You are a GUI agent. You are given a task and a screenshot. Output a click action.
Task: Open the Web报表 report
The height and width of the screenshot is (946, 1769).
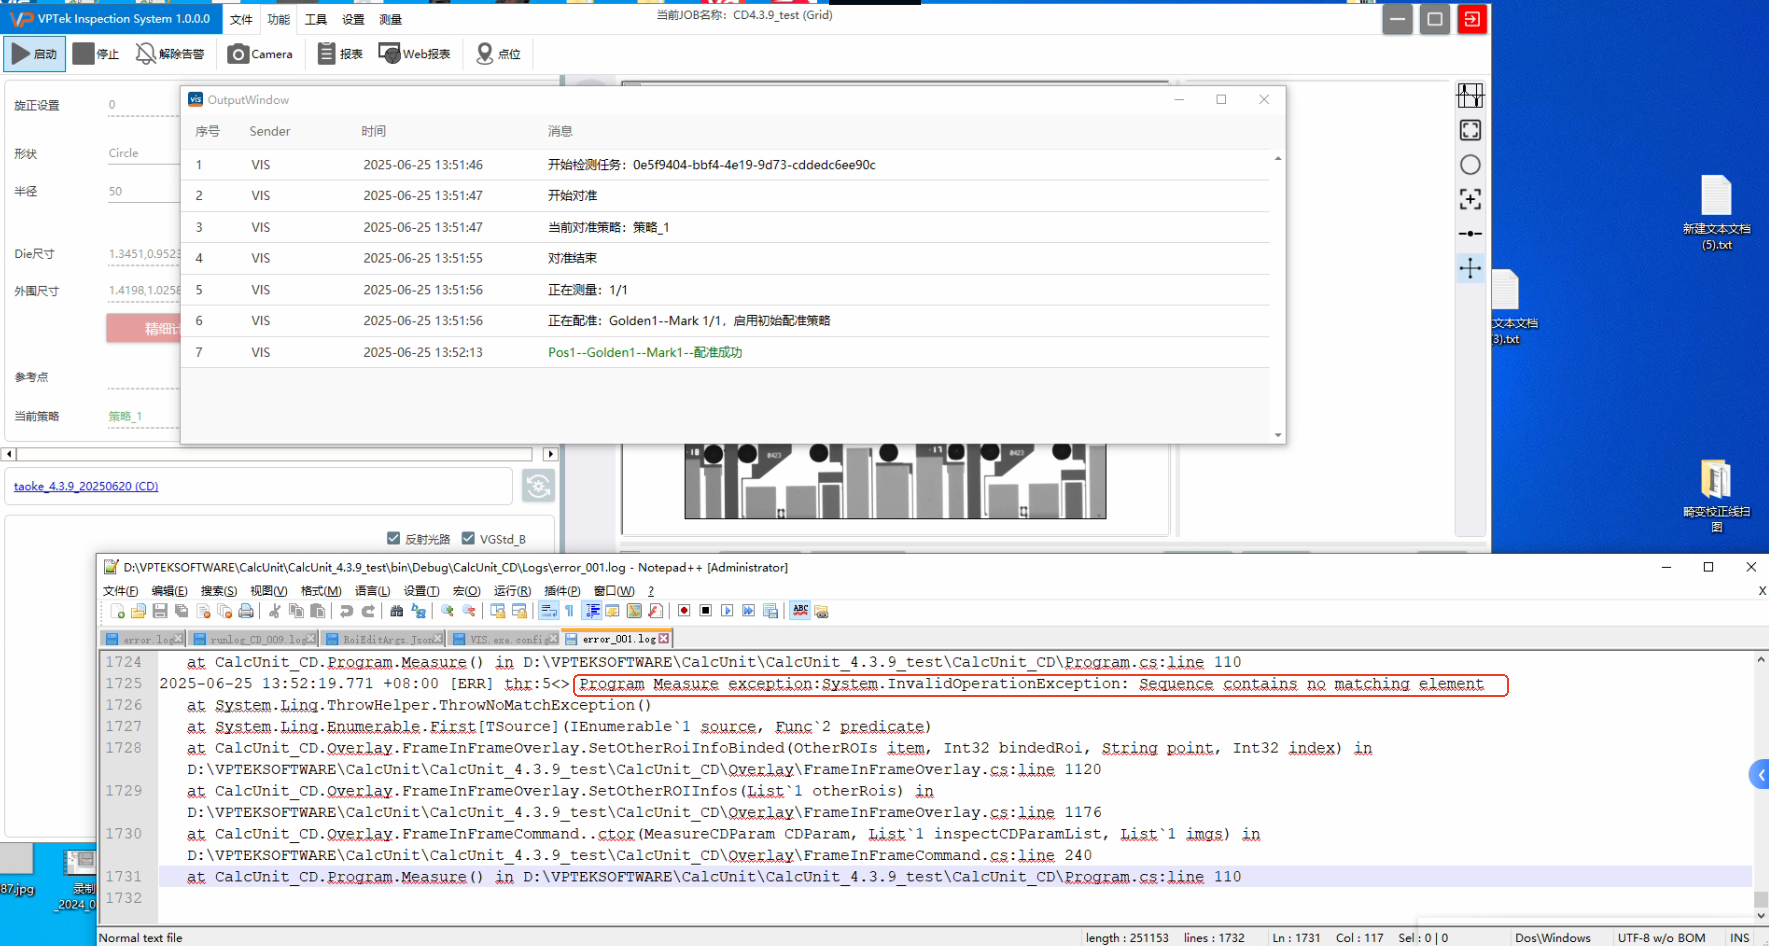415,54
